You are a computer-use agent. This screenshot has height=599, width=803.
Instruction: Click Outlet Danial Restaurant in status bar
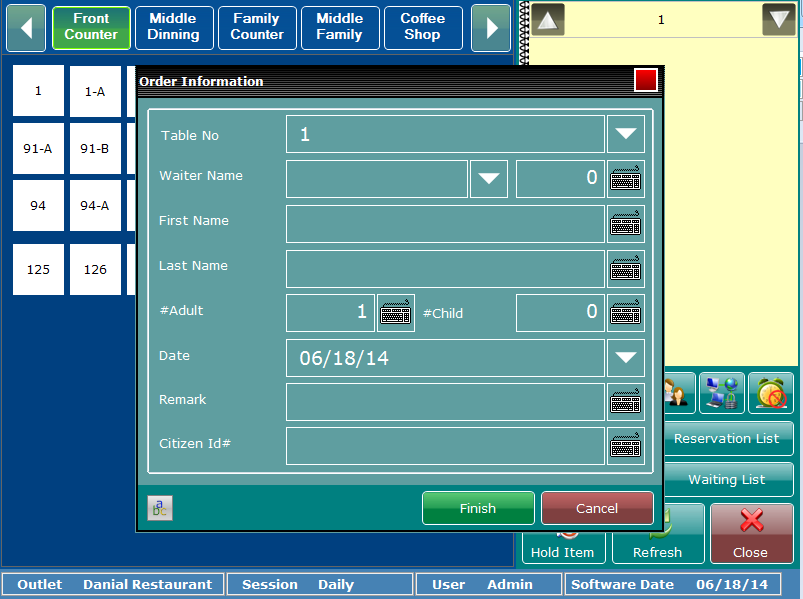pos(113,584)
